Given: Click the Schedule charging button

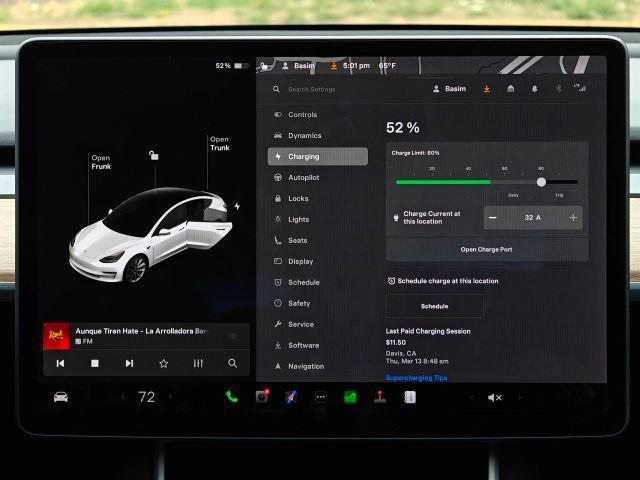Looking at the screenshot, I should point(434,306).
